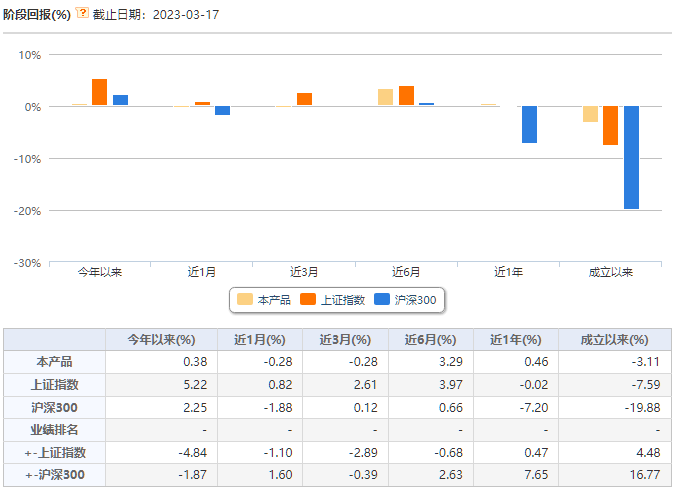
Task: Click the question mark help icon
Action: [x=82, y=12]
